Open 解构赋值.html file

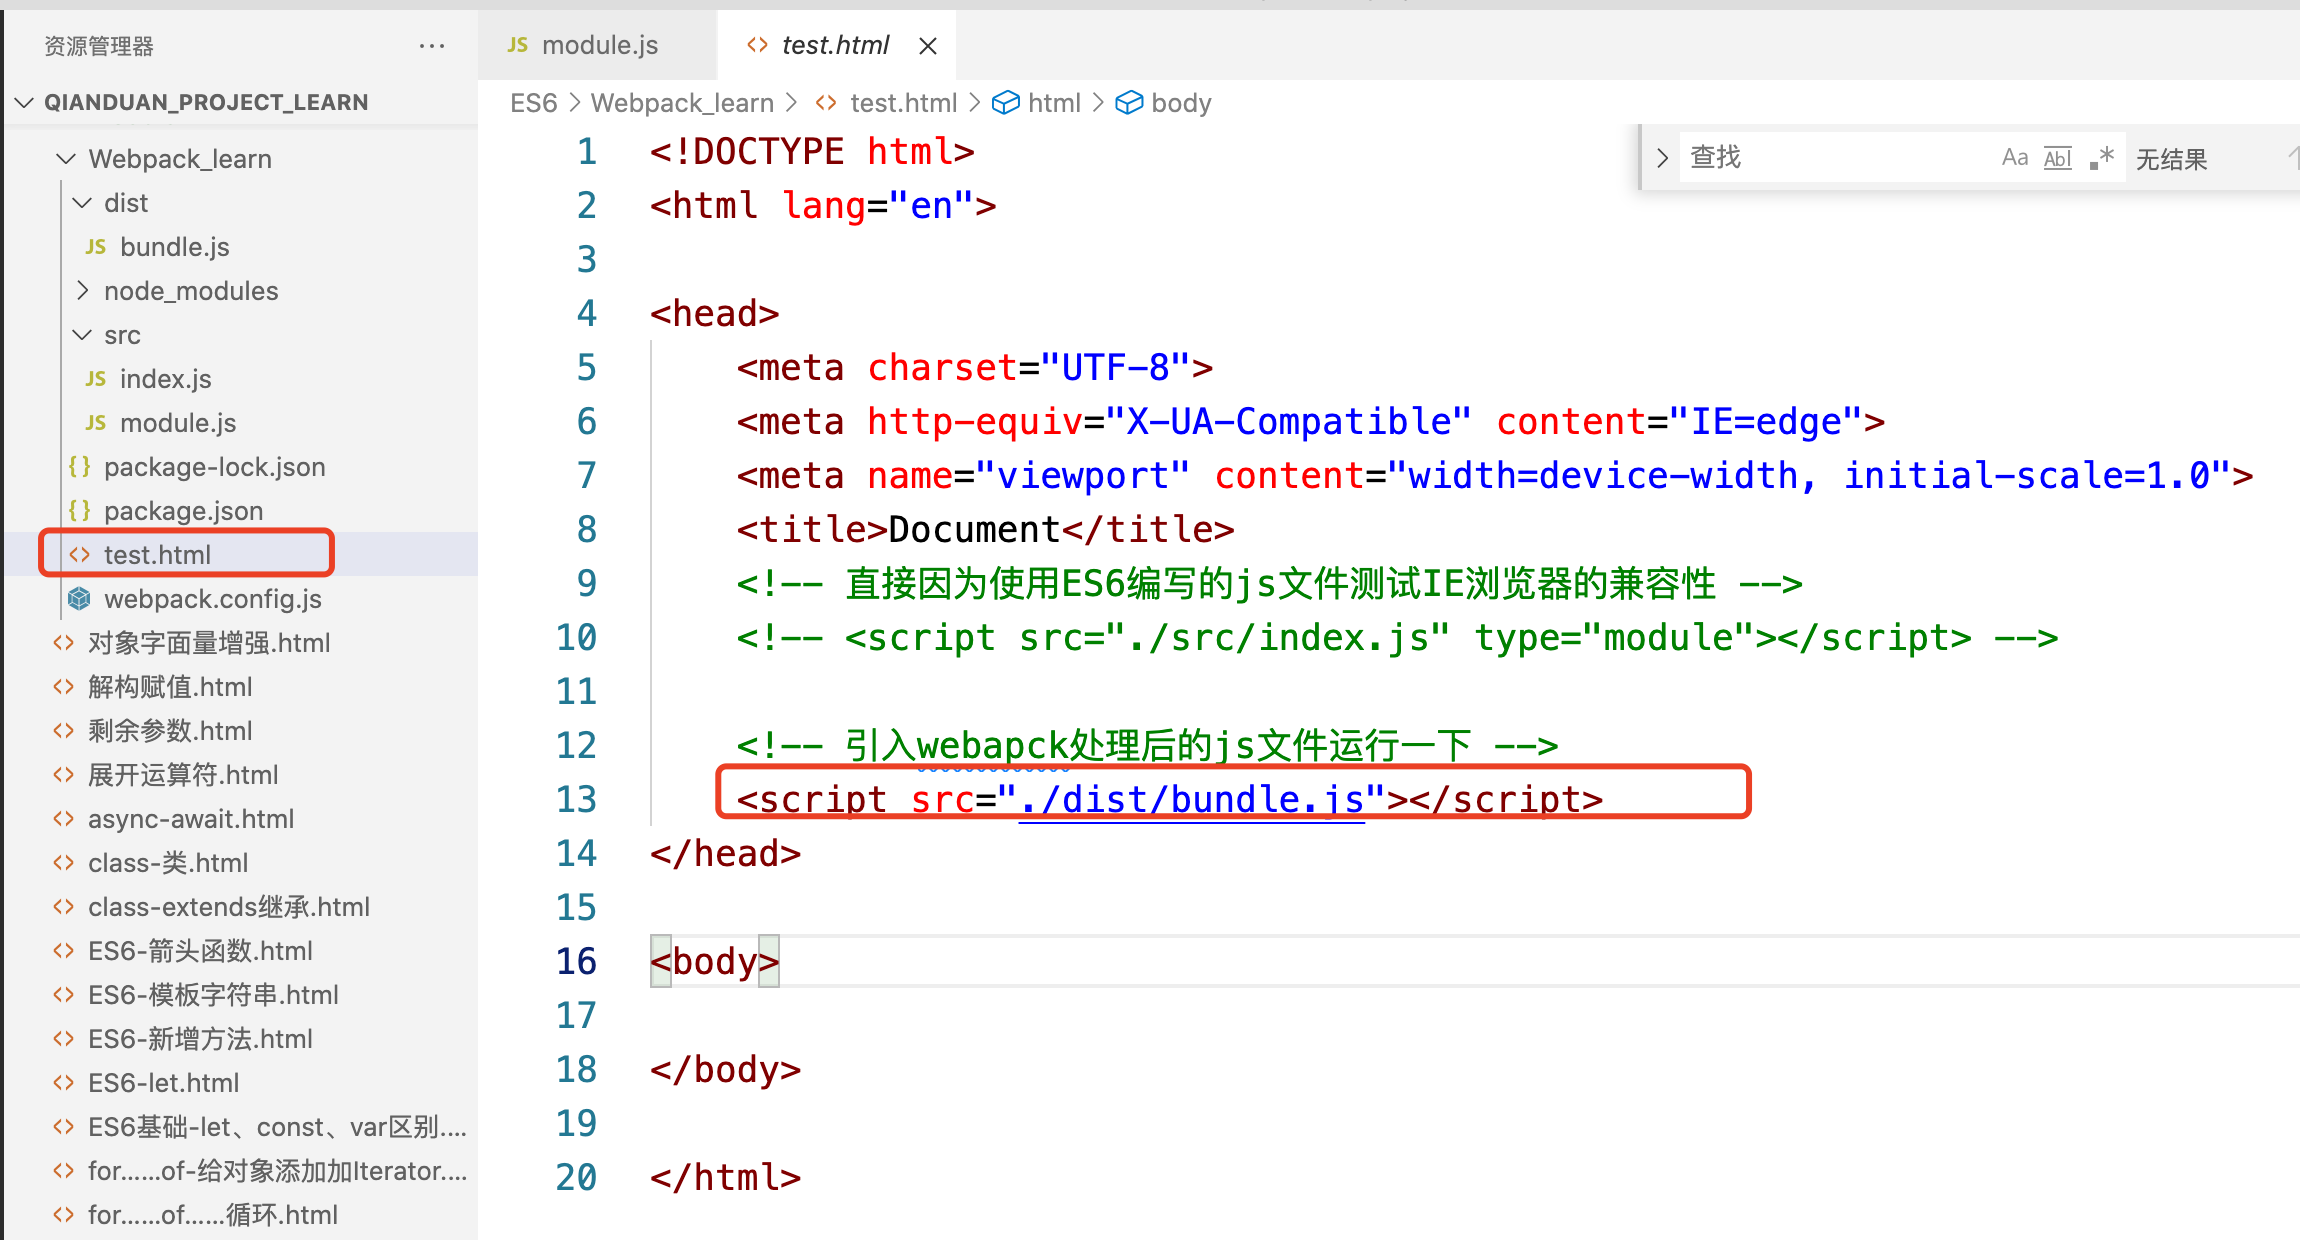tap(170, 687)
